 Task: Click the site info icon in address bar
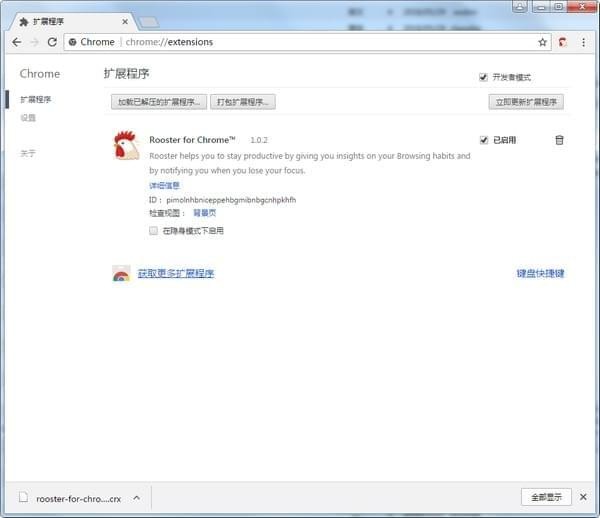point(72,42)
